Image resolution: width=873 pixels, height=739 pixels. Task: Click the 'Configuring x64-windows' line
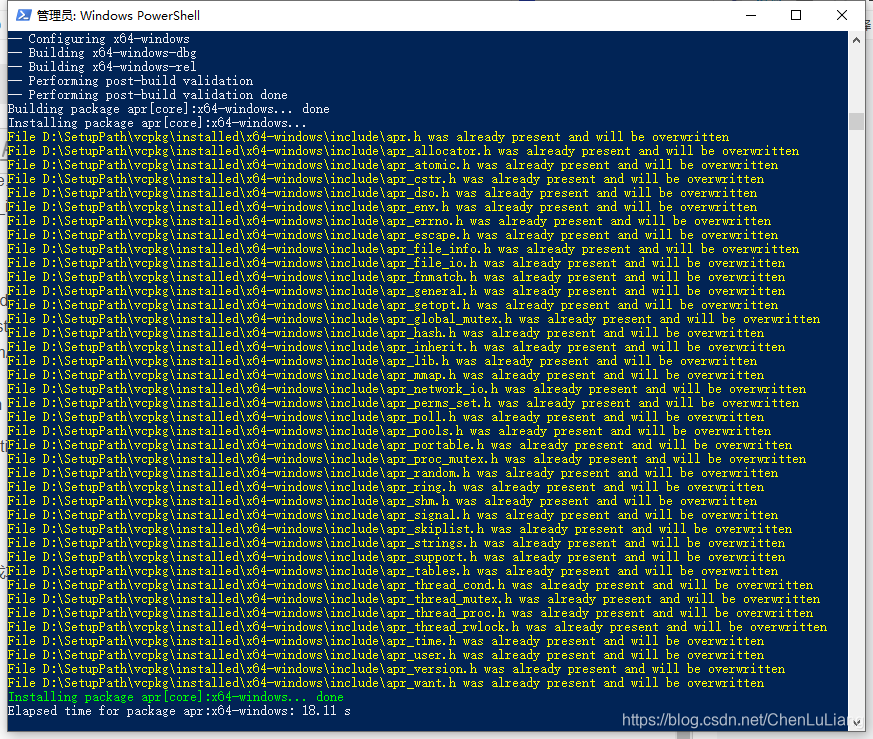pyautogui.click(x=99, y=39)
